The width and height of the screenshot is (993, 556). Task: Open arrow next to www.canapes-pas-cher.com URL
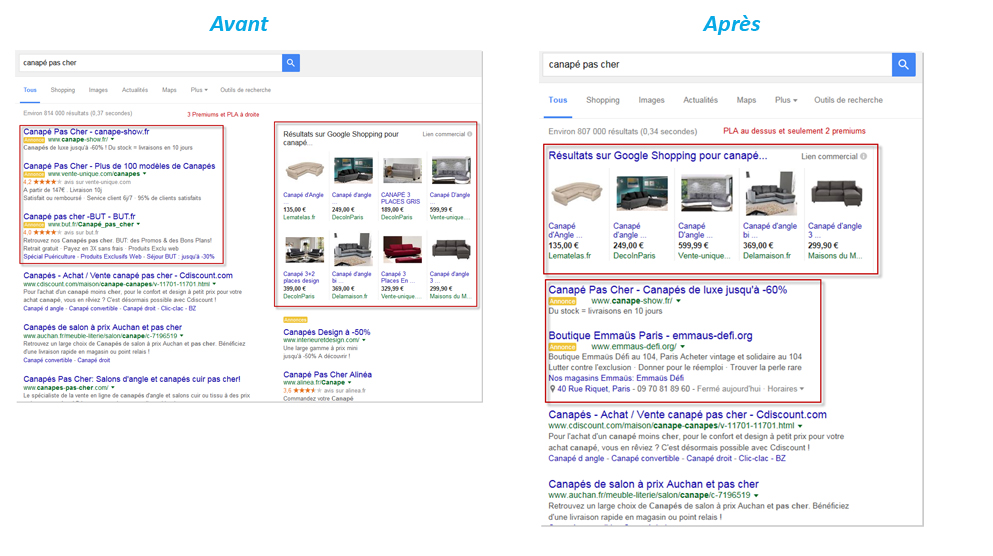click(113, 388)
